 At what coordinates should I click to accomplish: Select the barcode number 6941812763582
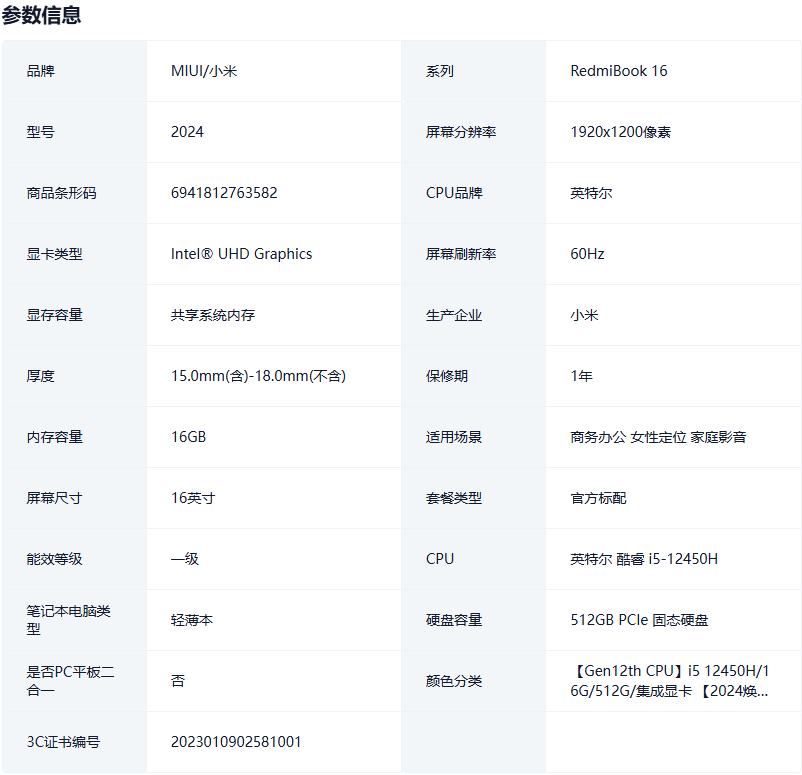click(x=224, y=193)
